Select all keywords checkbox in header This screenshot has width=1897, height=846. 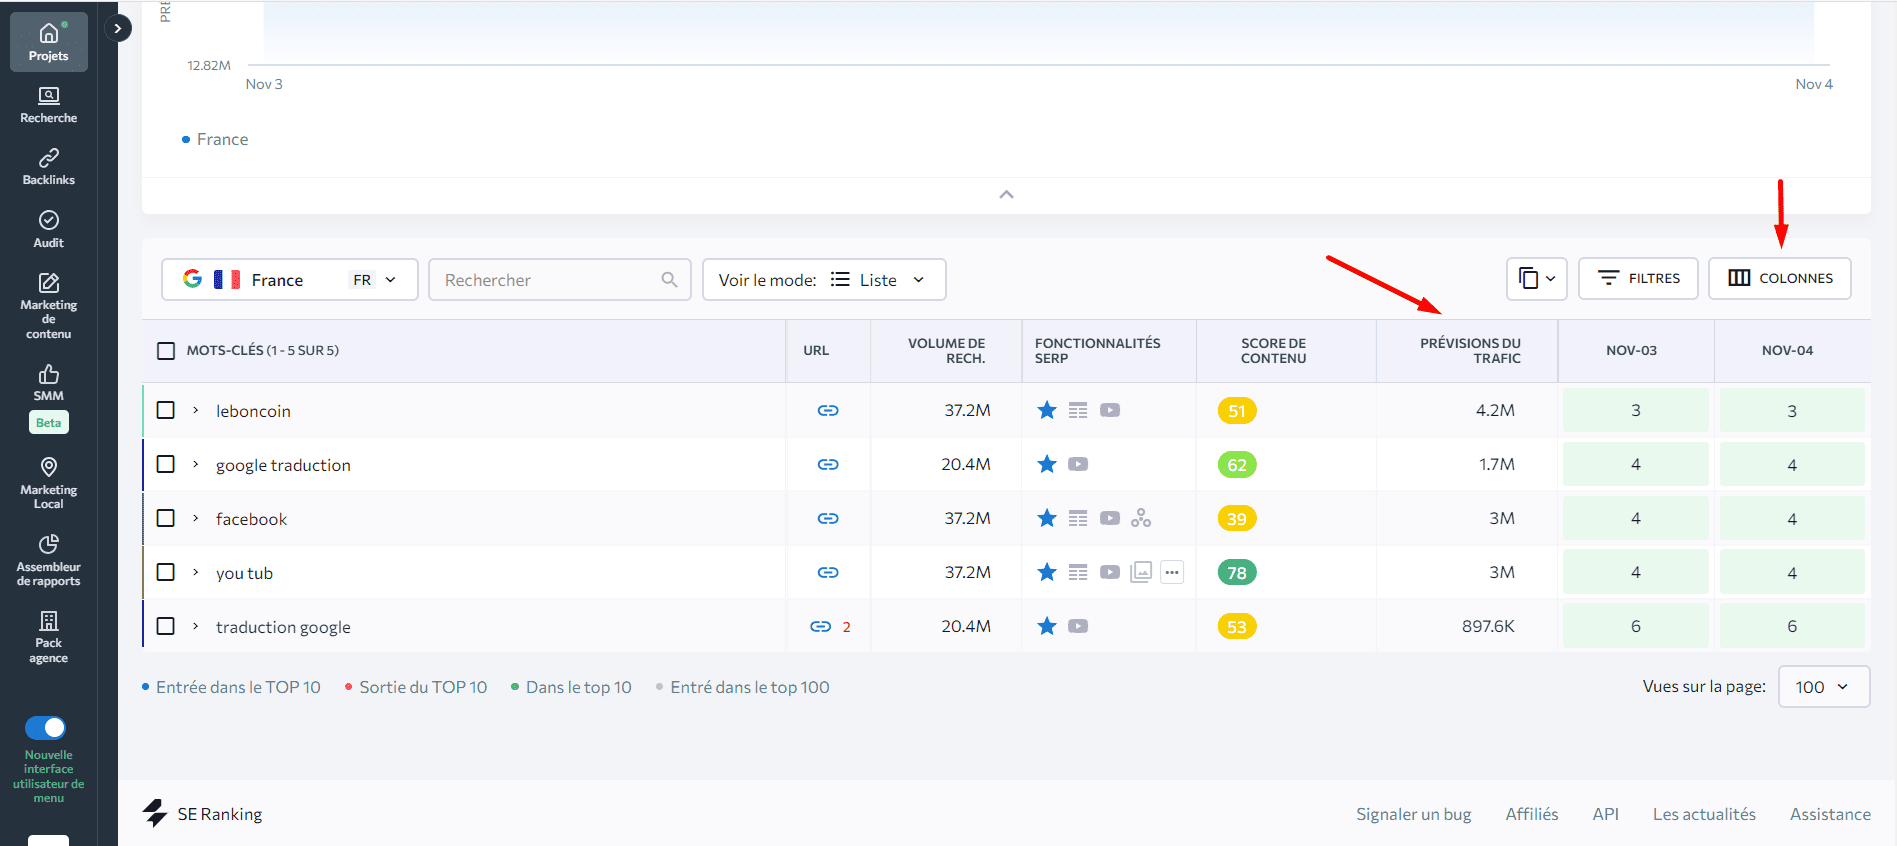pyautogui.click(x=166, y=351)
